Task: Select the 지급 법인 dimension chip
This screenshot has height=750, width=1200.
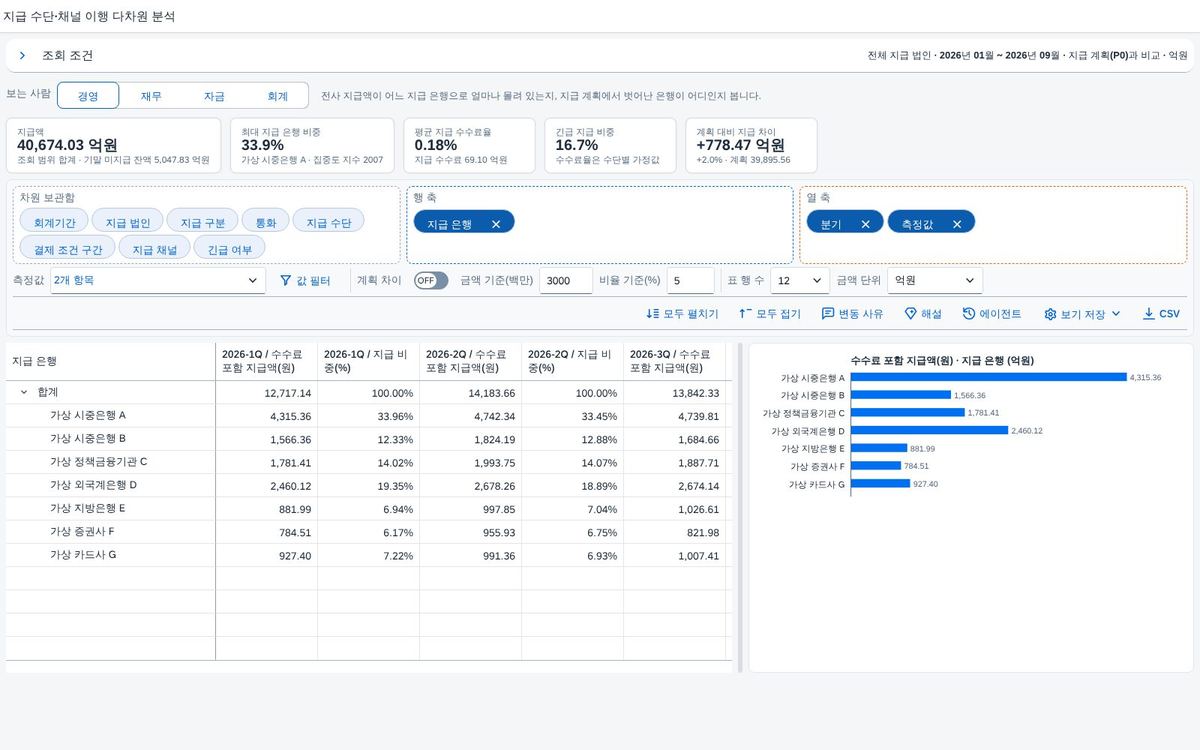Action: pyautogui.click(x=127, y=222)
